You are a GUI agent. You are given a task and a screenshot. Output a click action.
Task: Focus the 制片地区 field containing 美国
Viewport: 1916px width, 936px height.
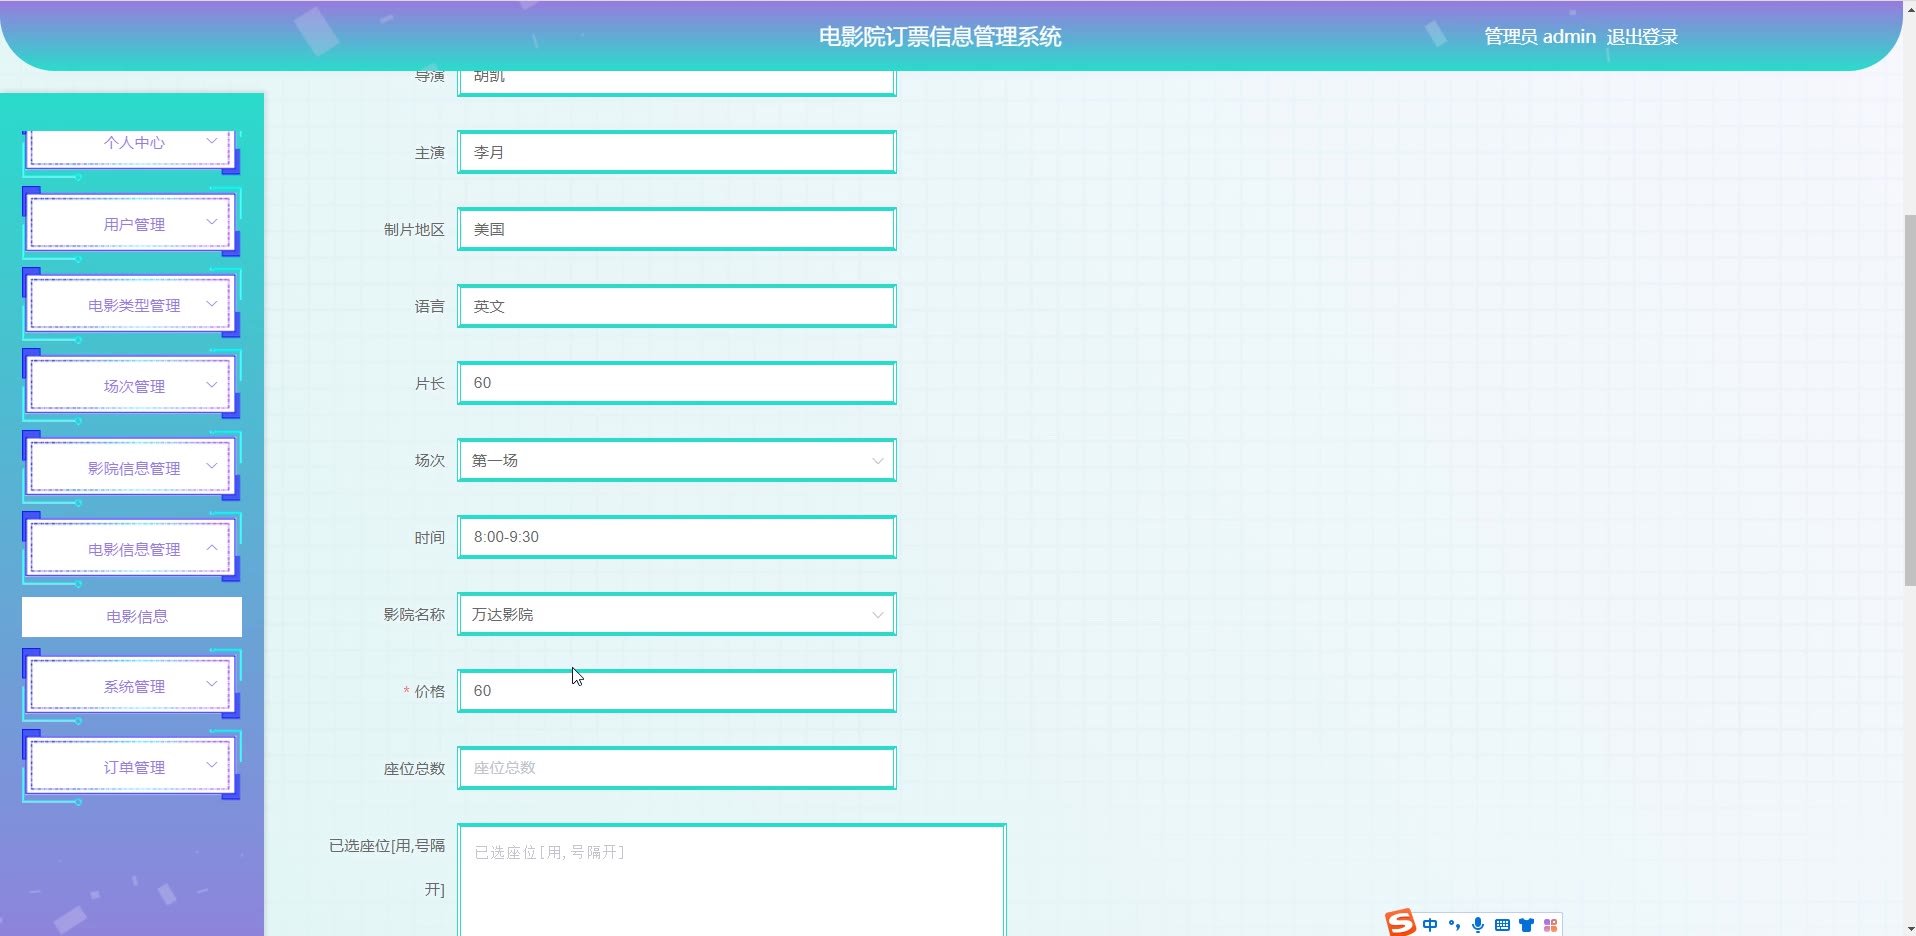(x=677, y=229)
